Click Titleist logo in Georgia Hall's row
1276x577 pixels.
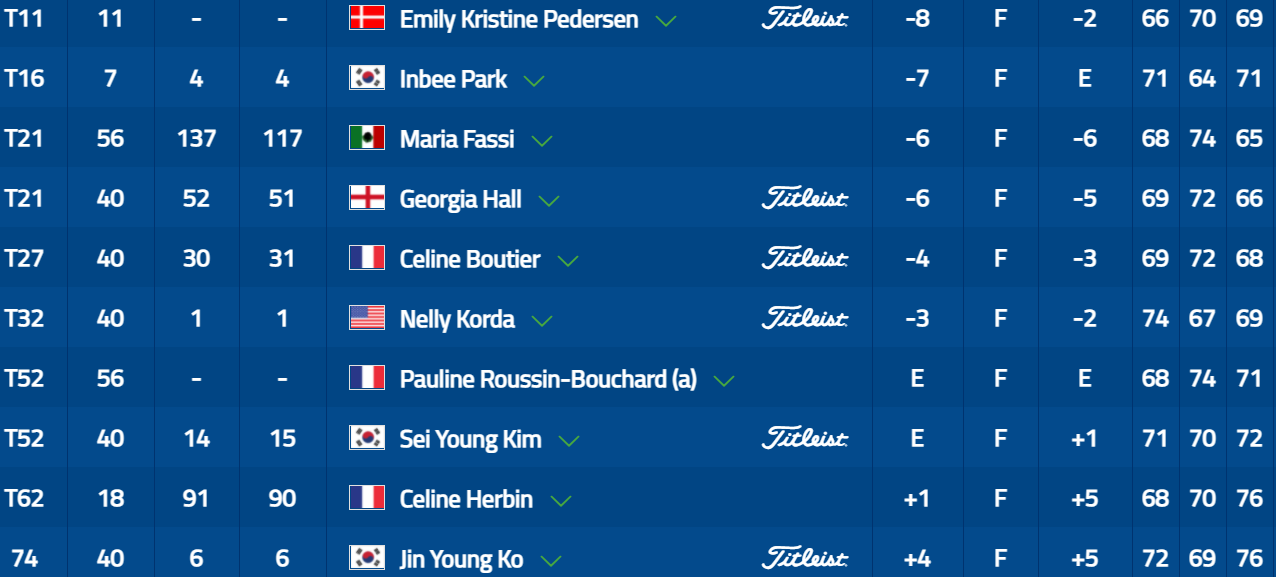(x=804, y=198)
